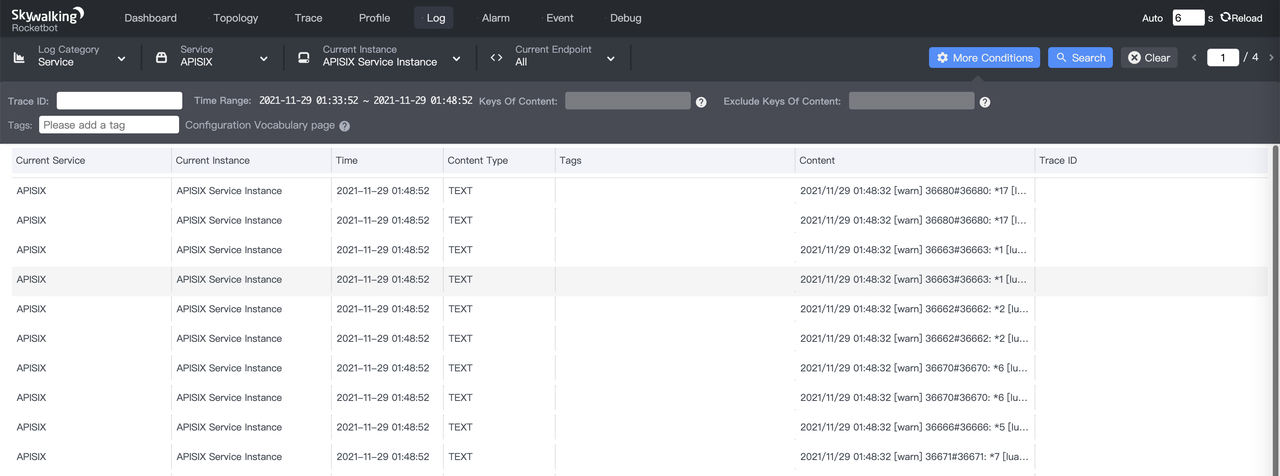Click help icon beside Keys Of Content

coord(701,102)
